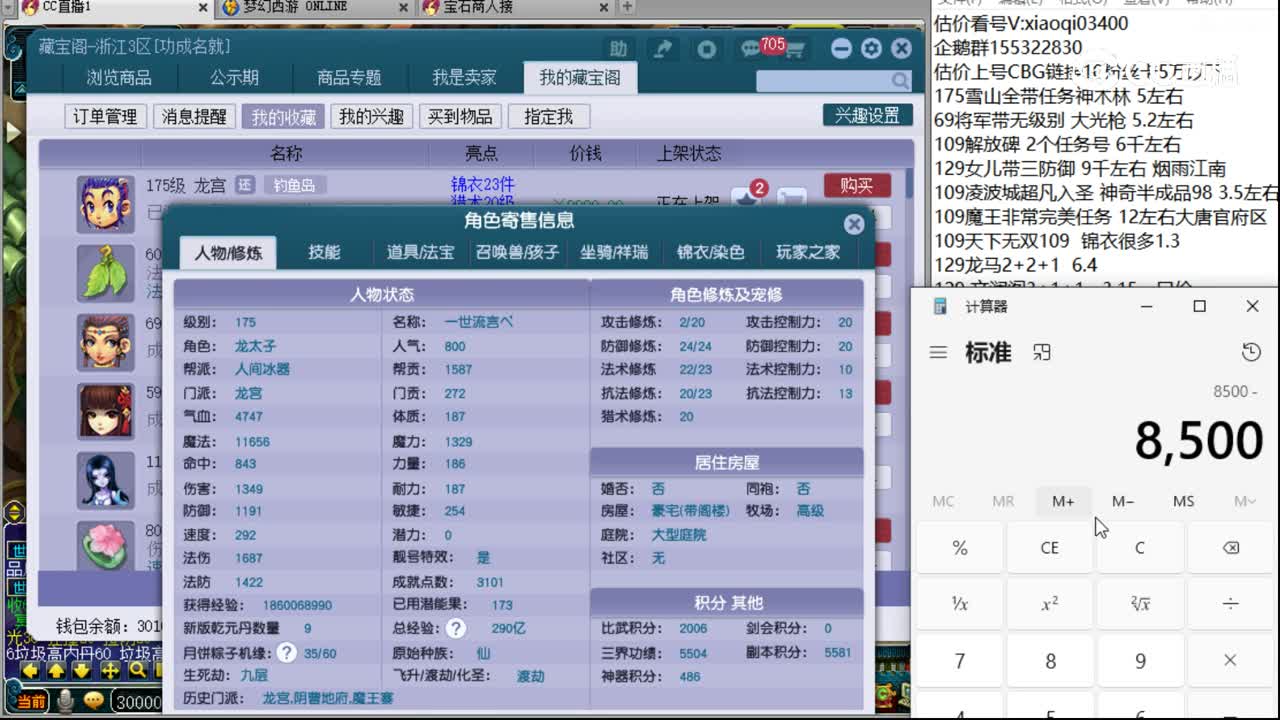Click the 藏宝阁 search input field
Viewport: 1280px width, 720px height.
click(x=823, y=81)
